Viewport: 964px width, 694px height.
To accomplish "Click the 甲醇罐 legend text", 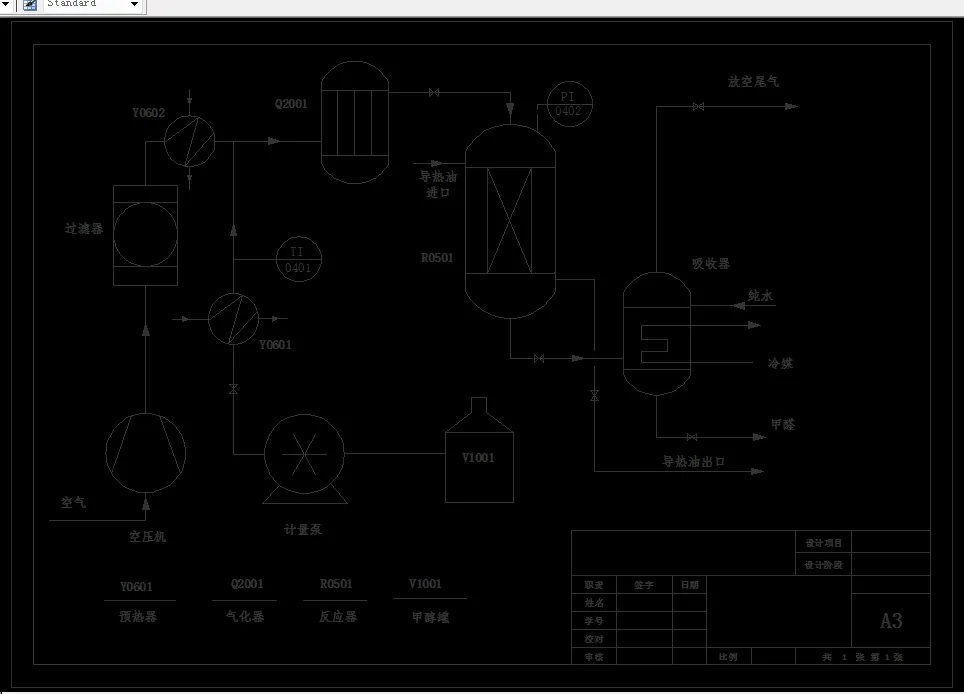I will [x=430, y=617].
